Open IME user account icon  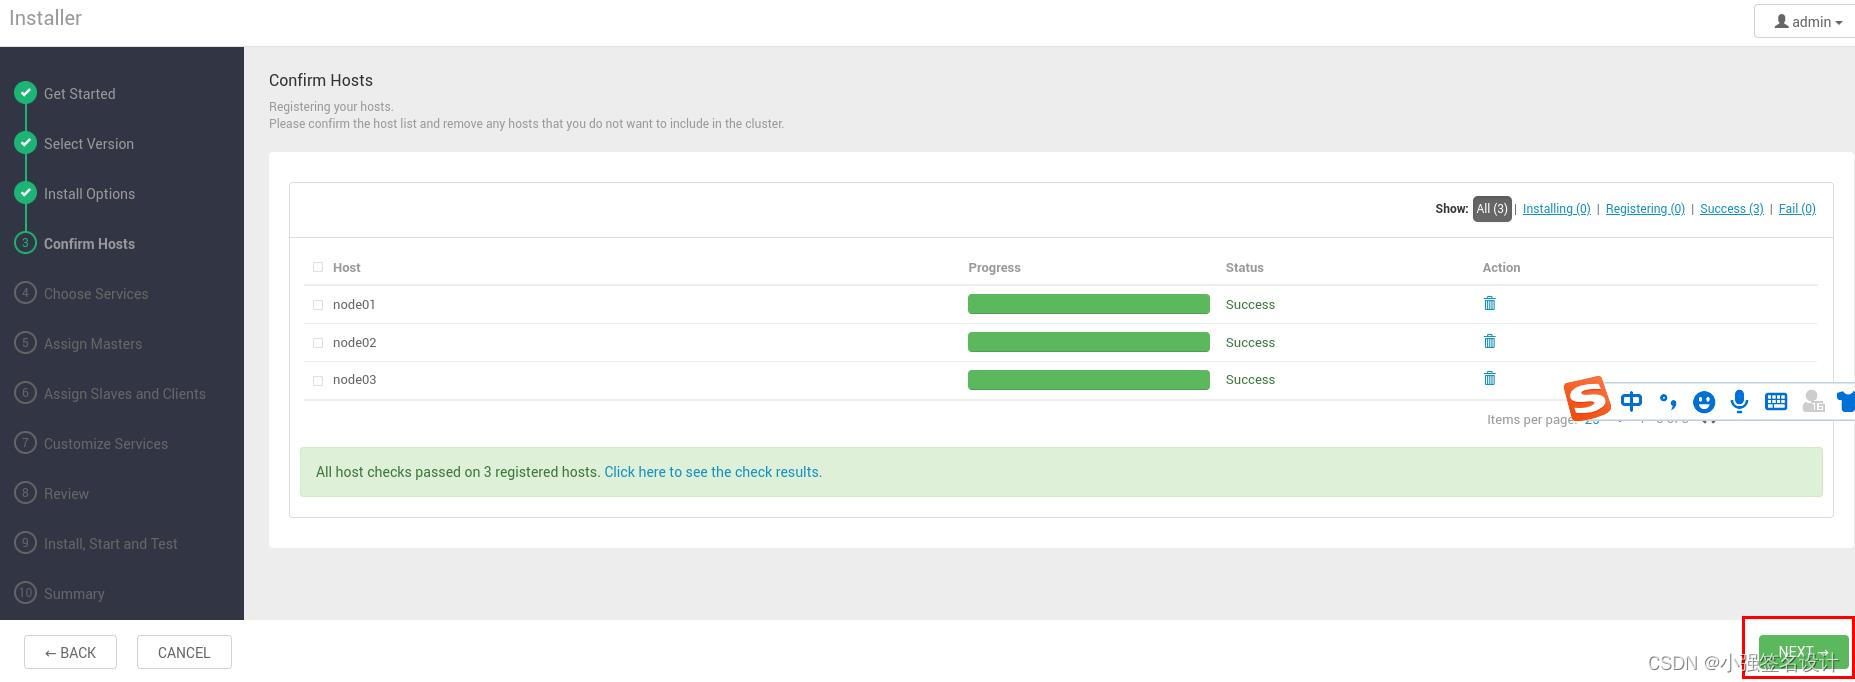point(1813,401)
